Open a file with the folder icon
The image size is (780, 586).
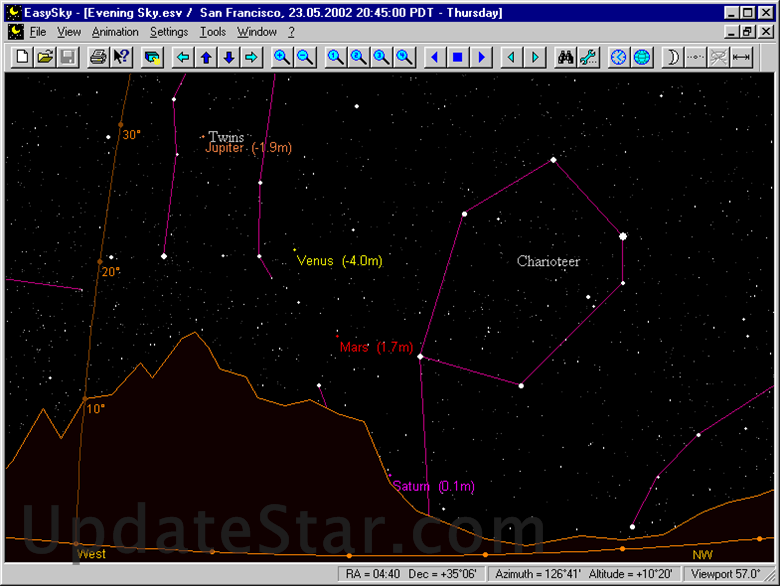[x=45, y=58]
